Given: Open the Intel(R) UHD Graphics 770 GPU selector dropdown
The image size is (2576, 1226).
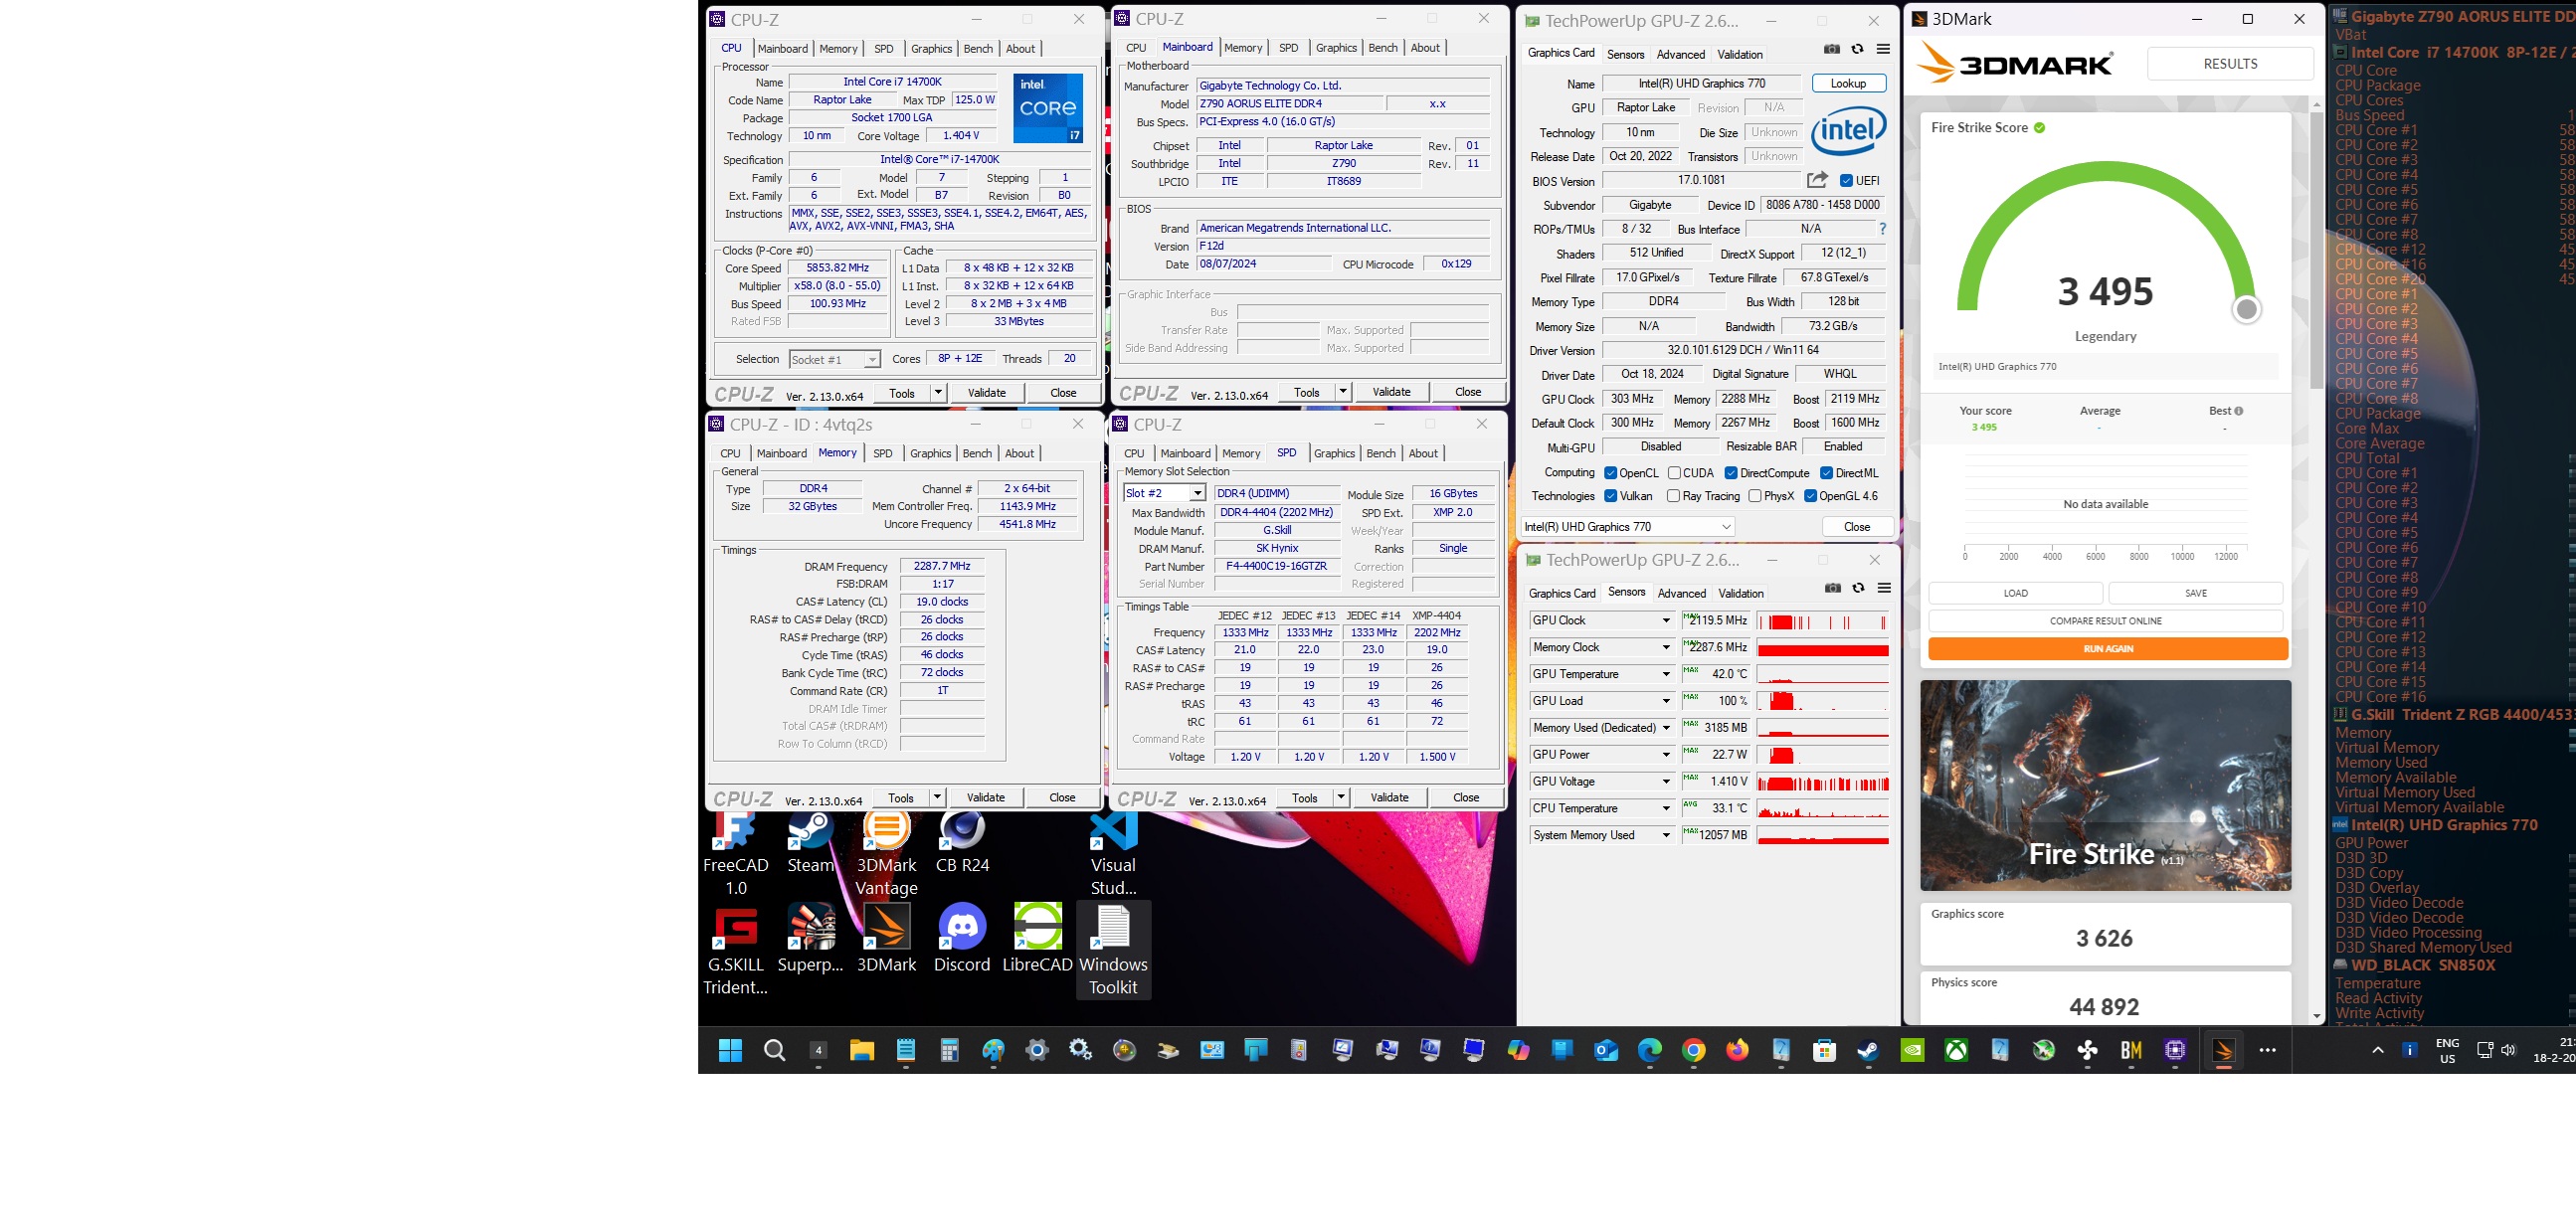Looking at the screenshot, I should tap(1627, 527).
